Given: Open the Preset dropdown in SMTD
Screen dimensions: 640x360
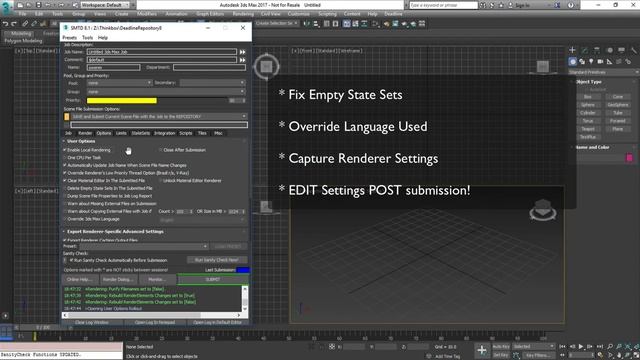Looking at the screenshot, I should coord(144,247).
